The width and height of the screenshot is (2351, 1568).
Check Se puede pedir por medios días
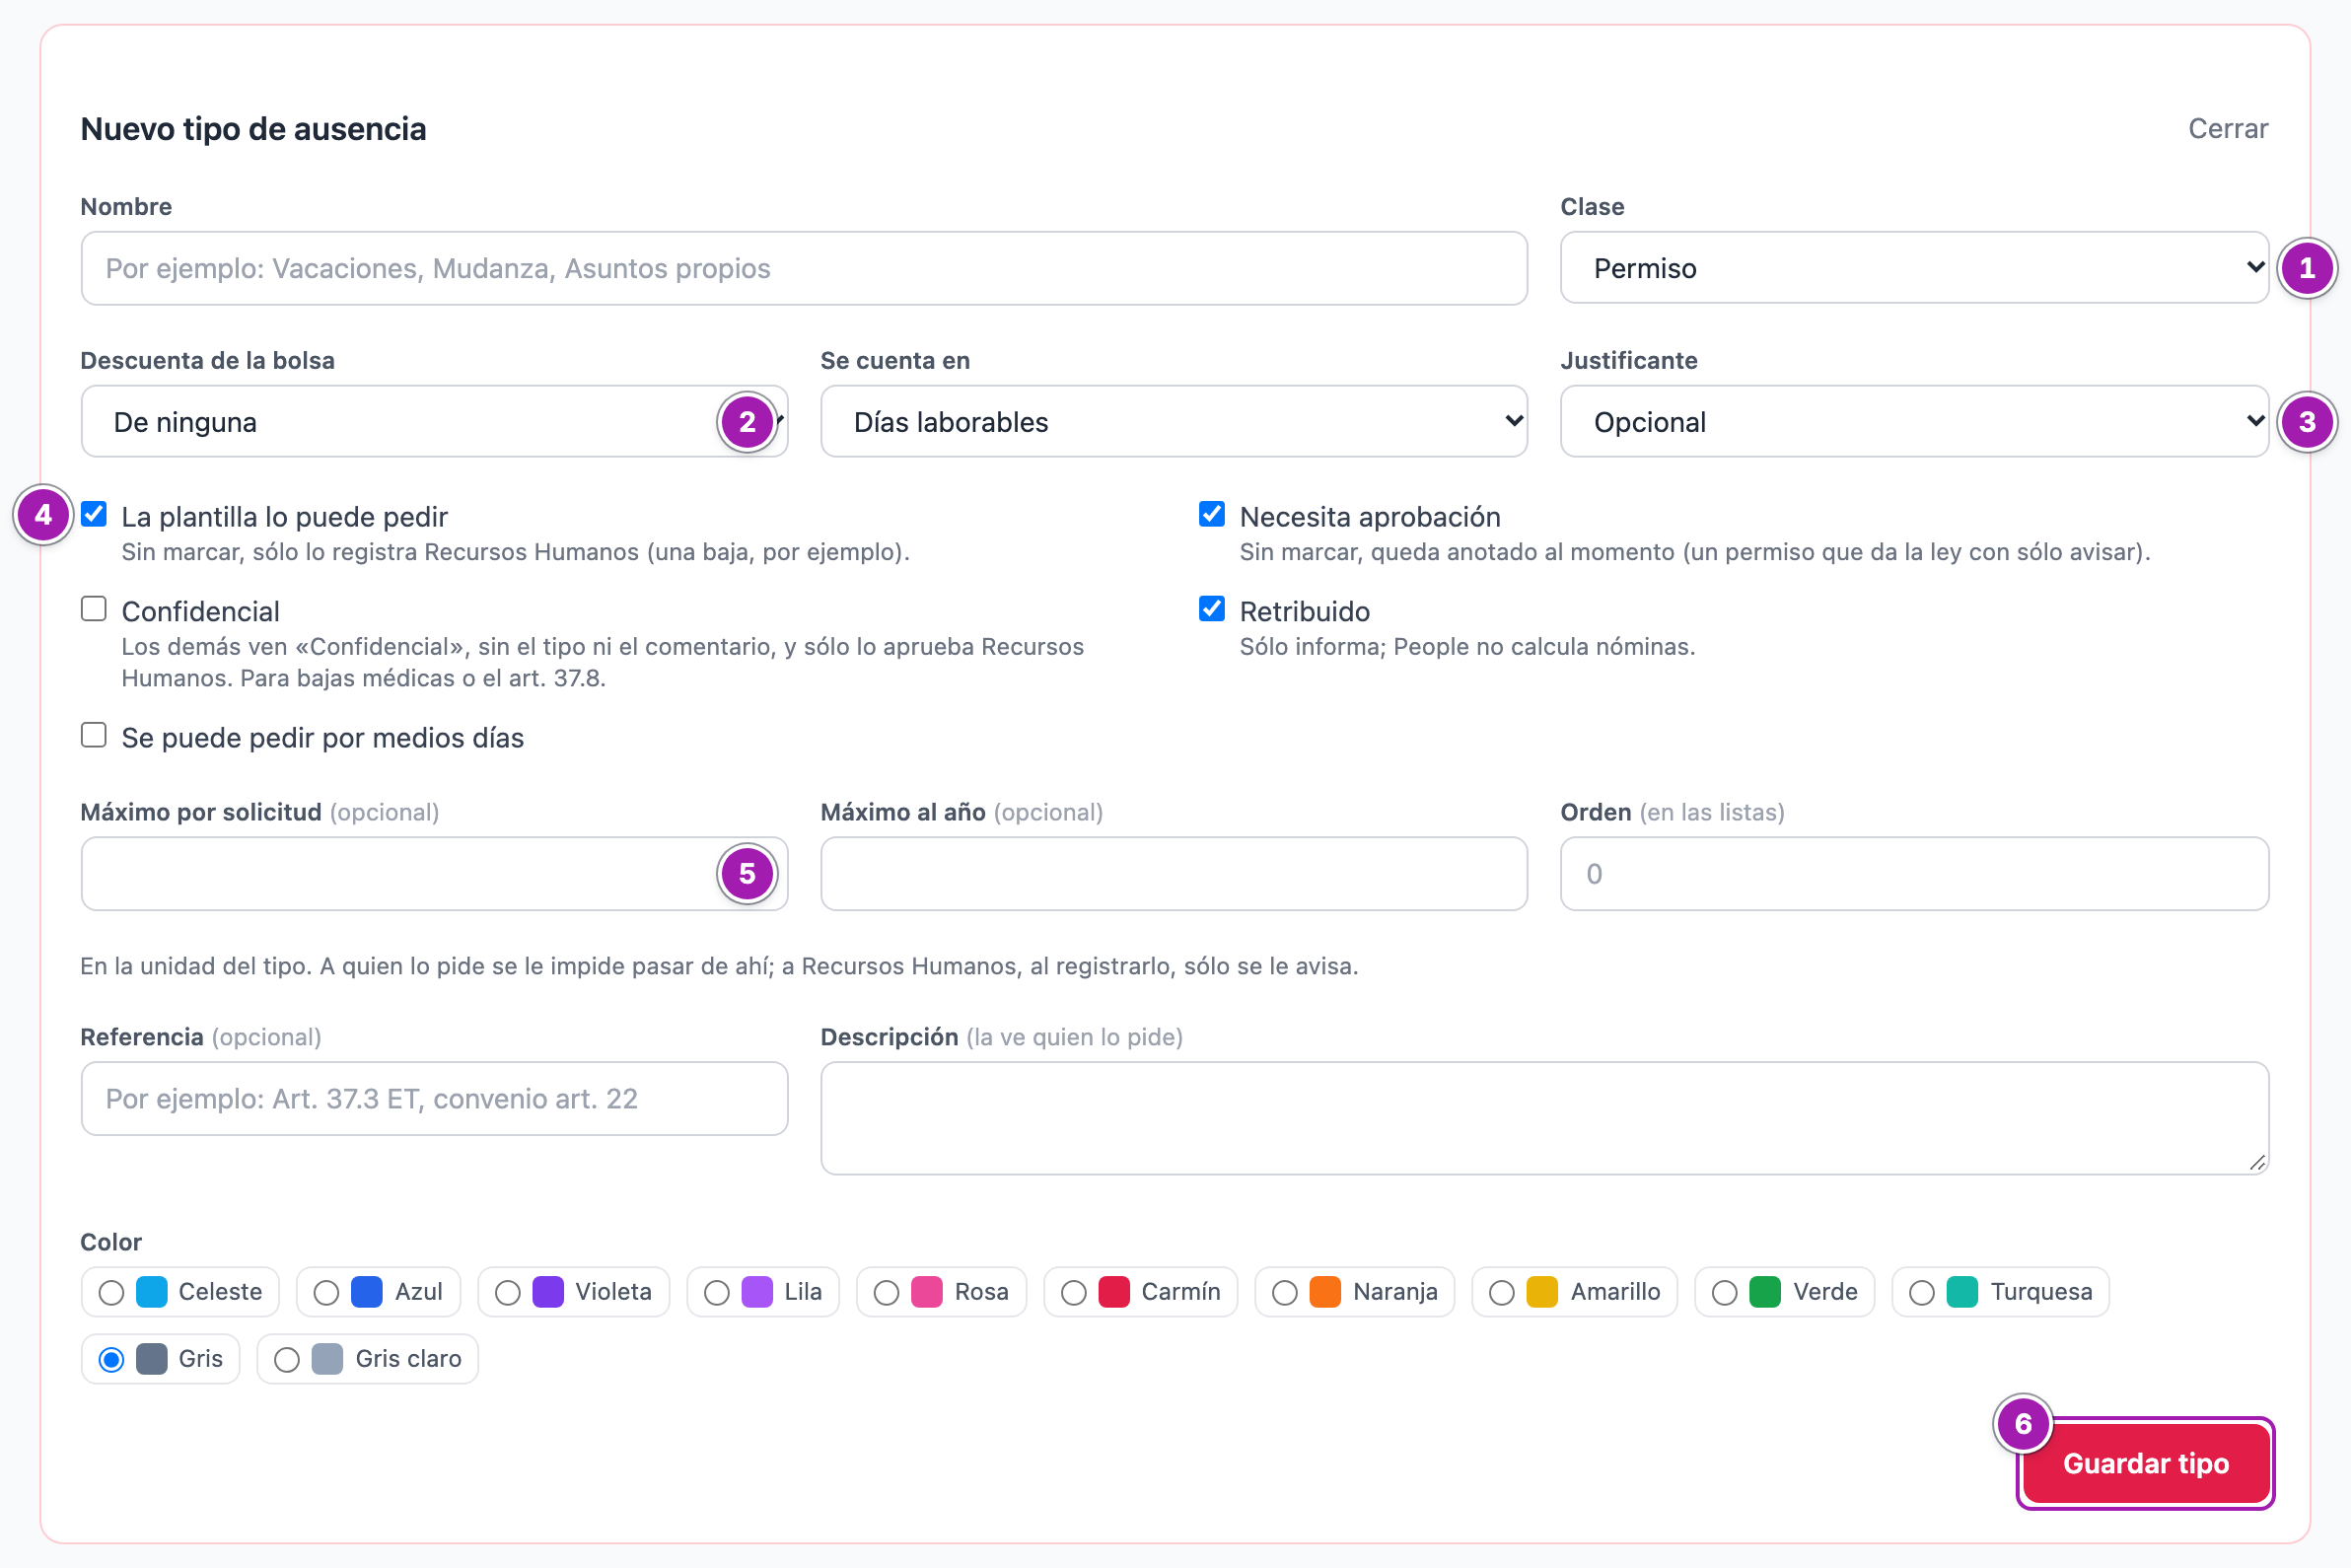click(x=94, y=735)
